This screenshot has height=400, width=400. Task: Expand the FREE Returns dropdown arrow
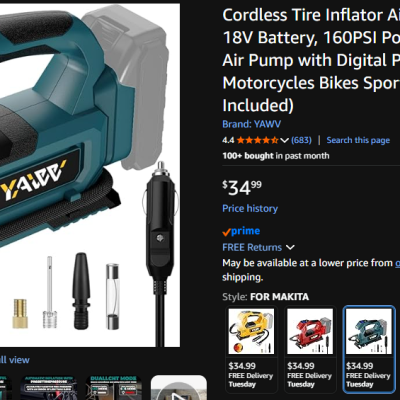[x=290, y=247]
